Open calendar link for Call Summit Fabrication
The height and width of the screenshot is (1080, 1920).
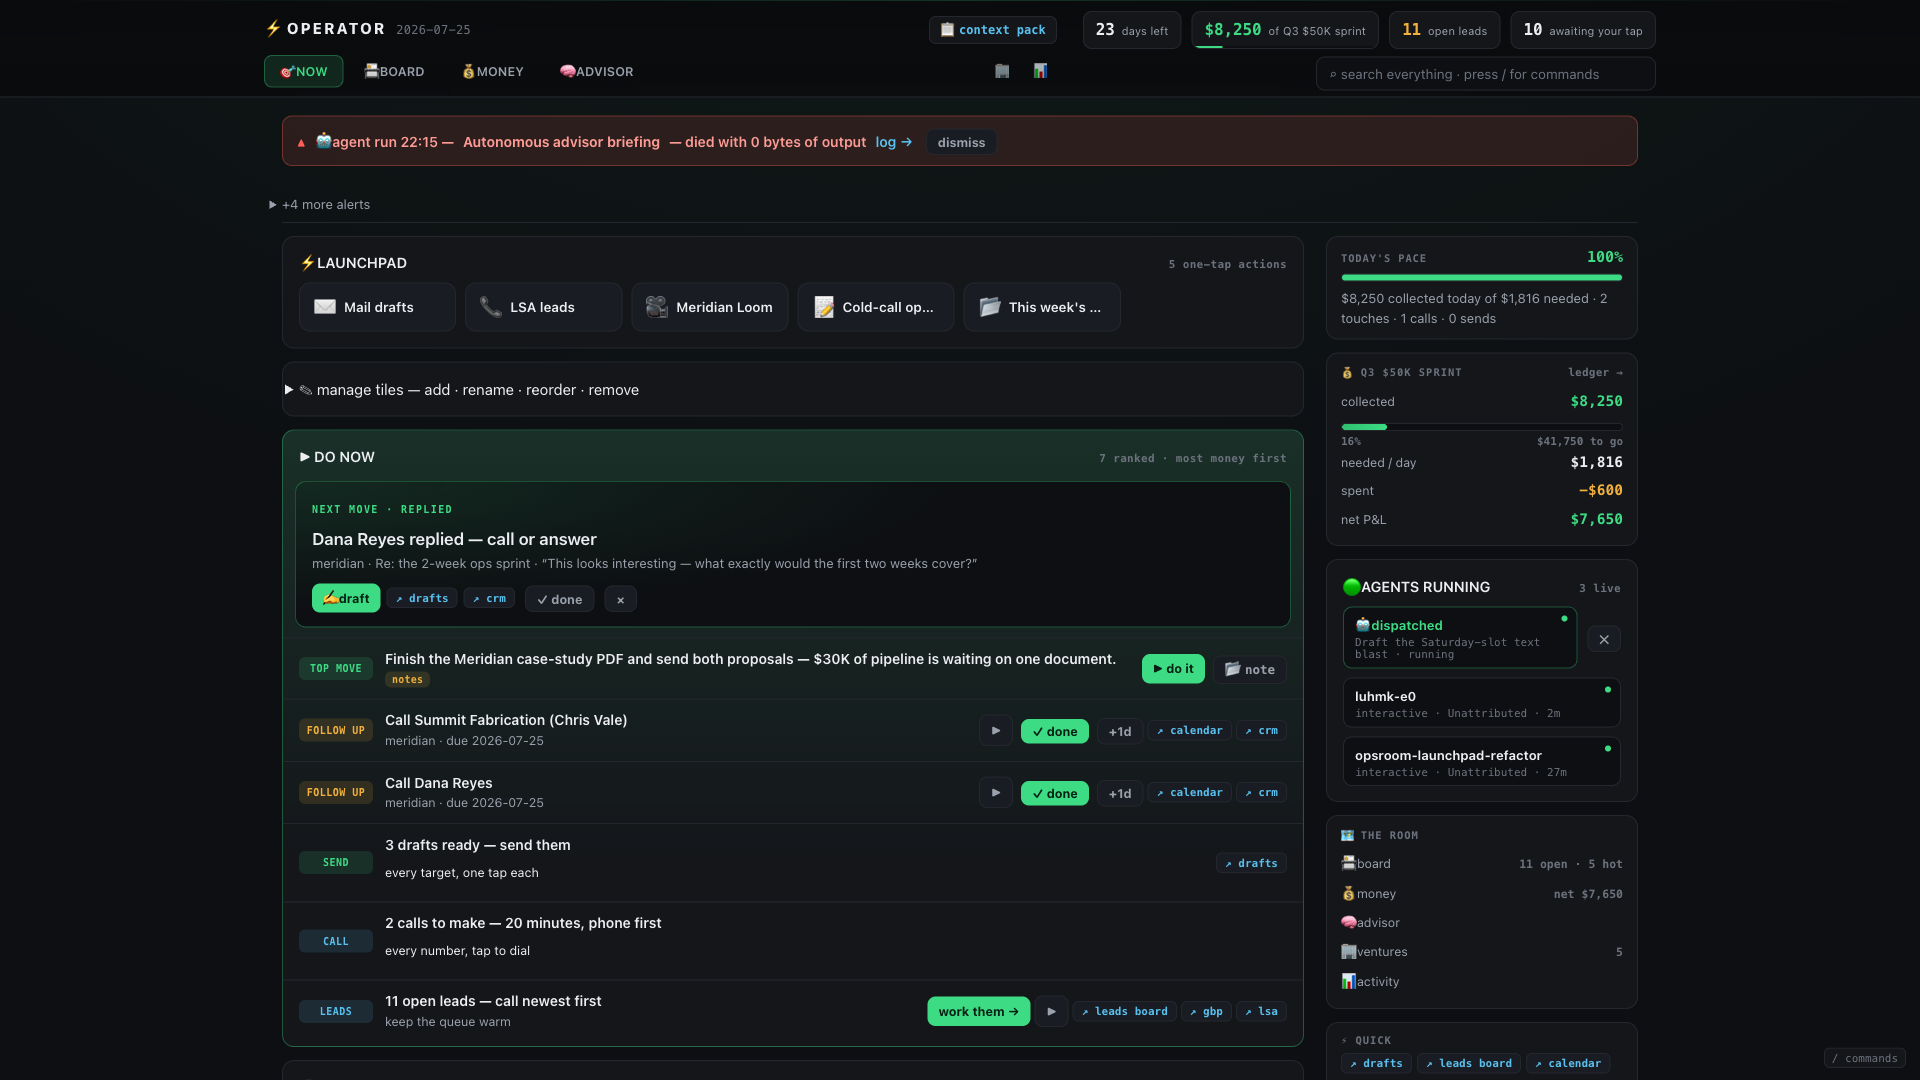click(1189, 731)
